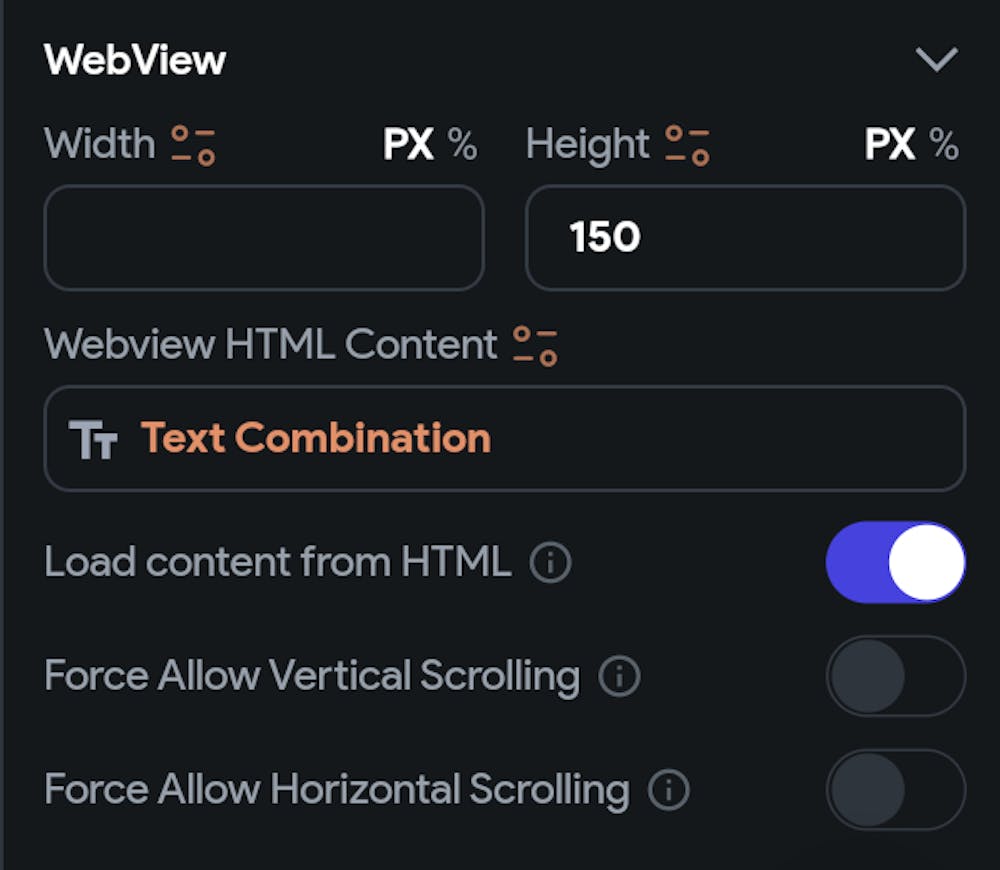Image resolution: width=1000 pixels, height=870 pixels.
Task: Select PX unit for Width
Action: point(408,146)
